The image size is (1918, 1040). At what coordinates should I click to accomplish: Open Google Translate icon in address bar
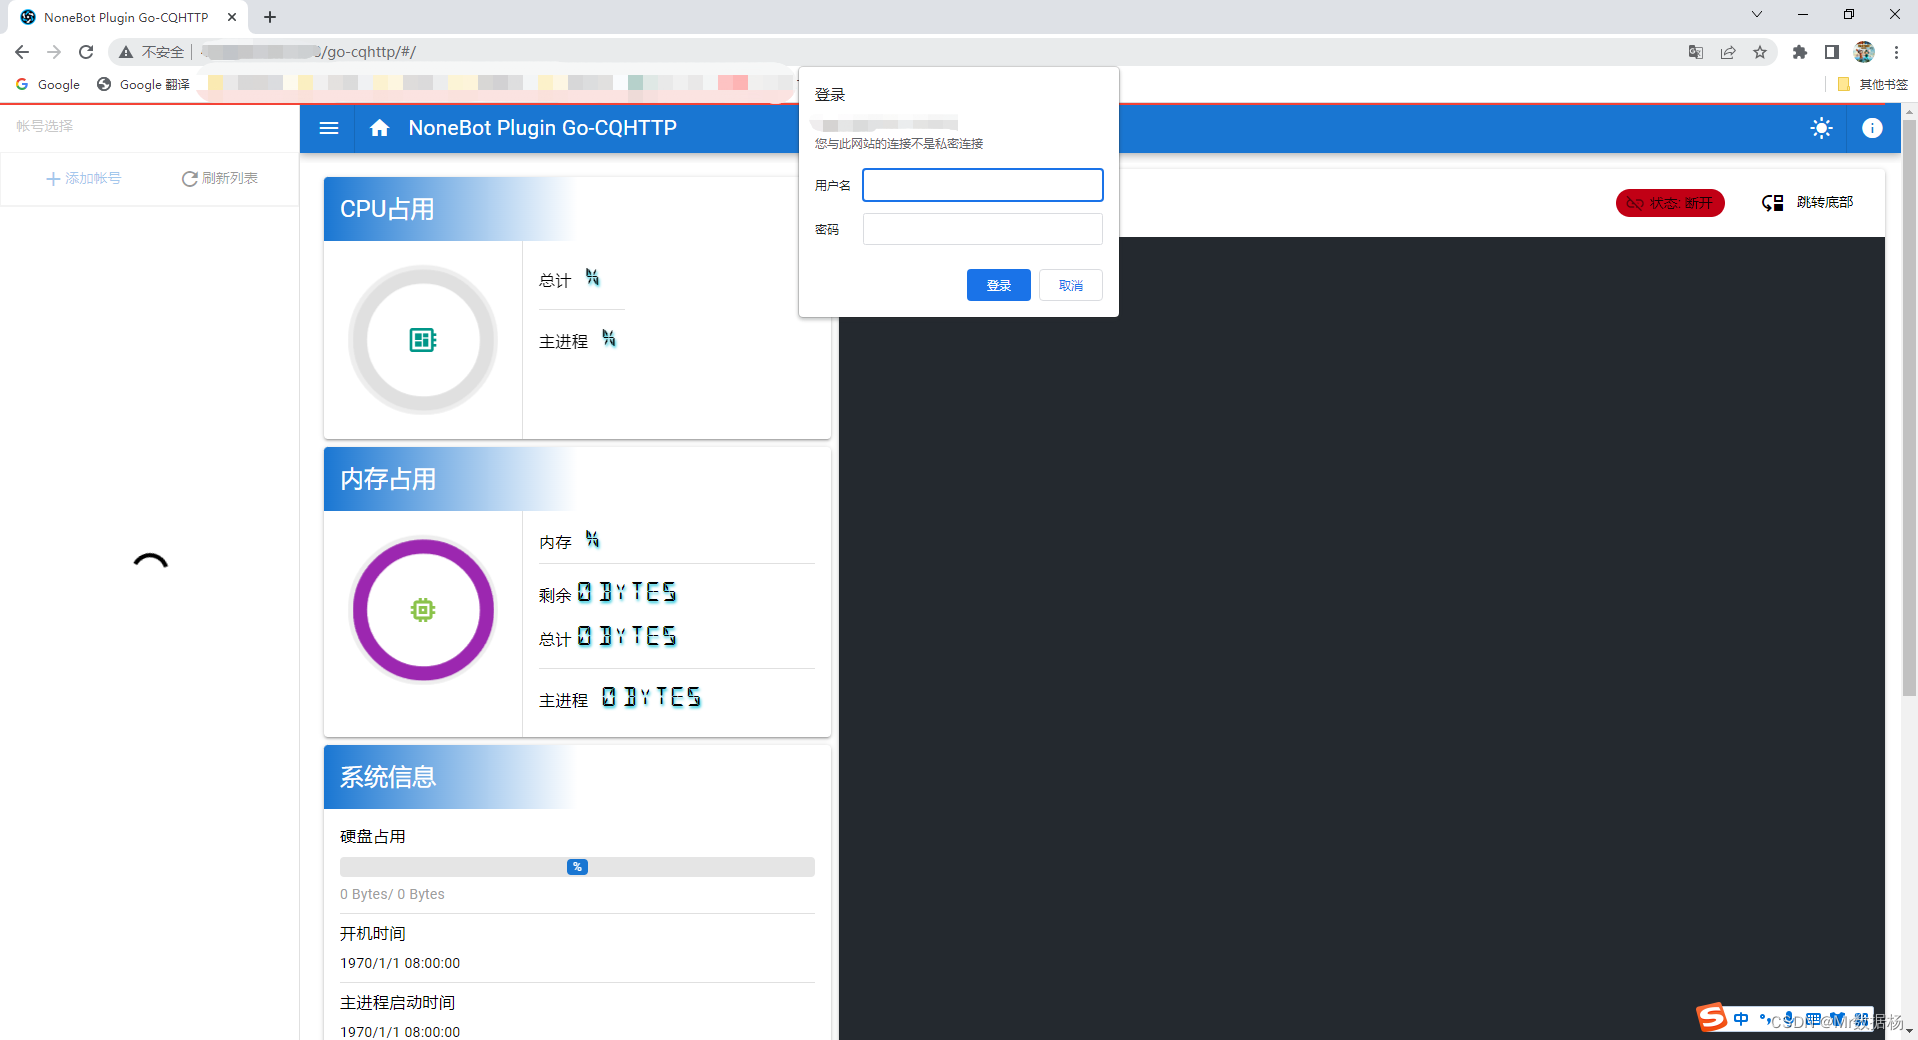[1695, 52]
